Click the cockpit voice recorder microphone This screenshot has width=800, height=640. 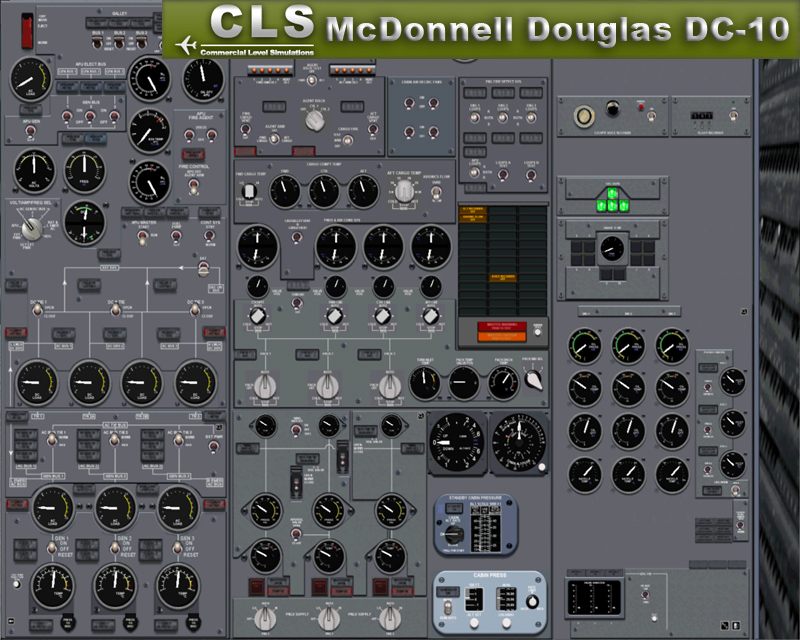584,116
